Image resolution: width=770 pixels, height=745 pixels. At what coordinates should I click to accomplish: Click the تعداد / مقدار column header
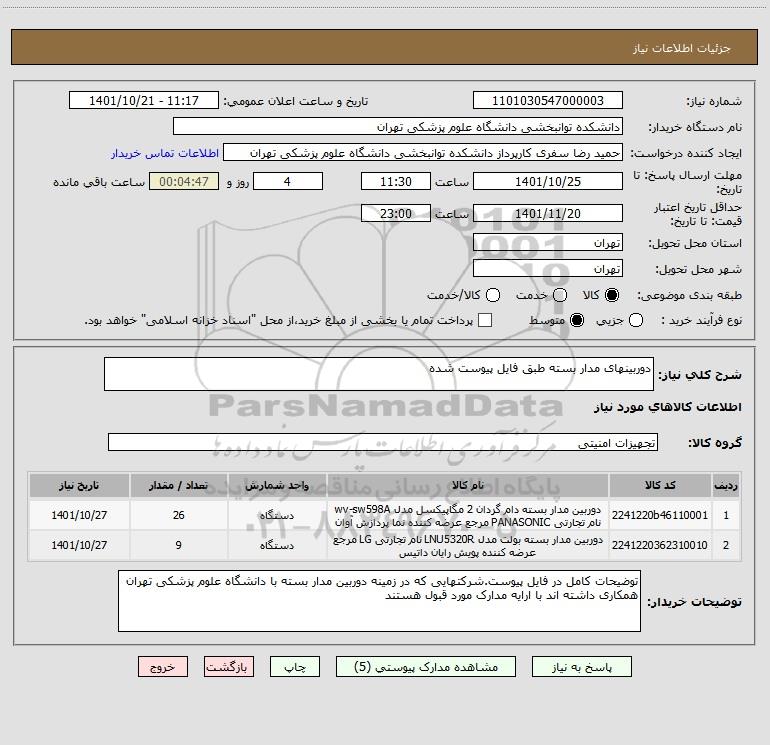click(x=179, y=485)
